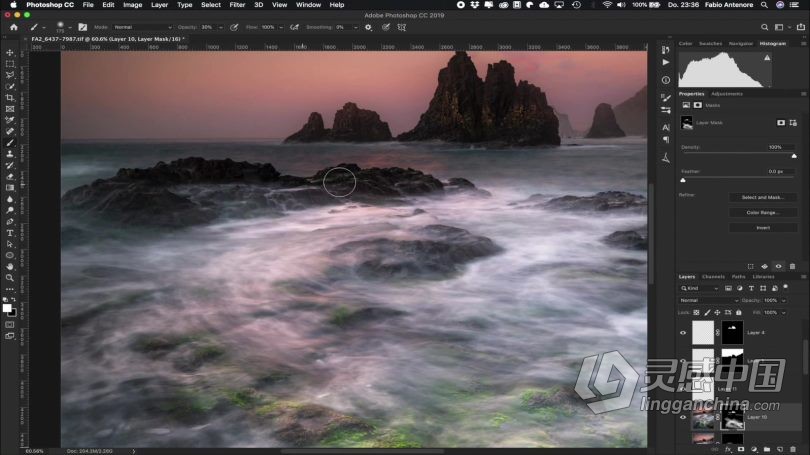Select the Lasso tool
Viewport: 810px width, 455px height.
(x=10, y=75)
